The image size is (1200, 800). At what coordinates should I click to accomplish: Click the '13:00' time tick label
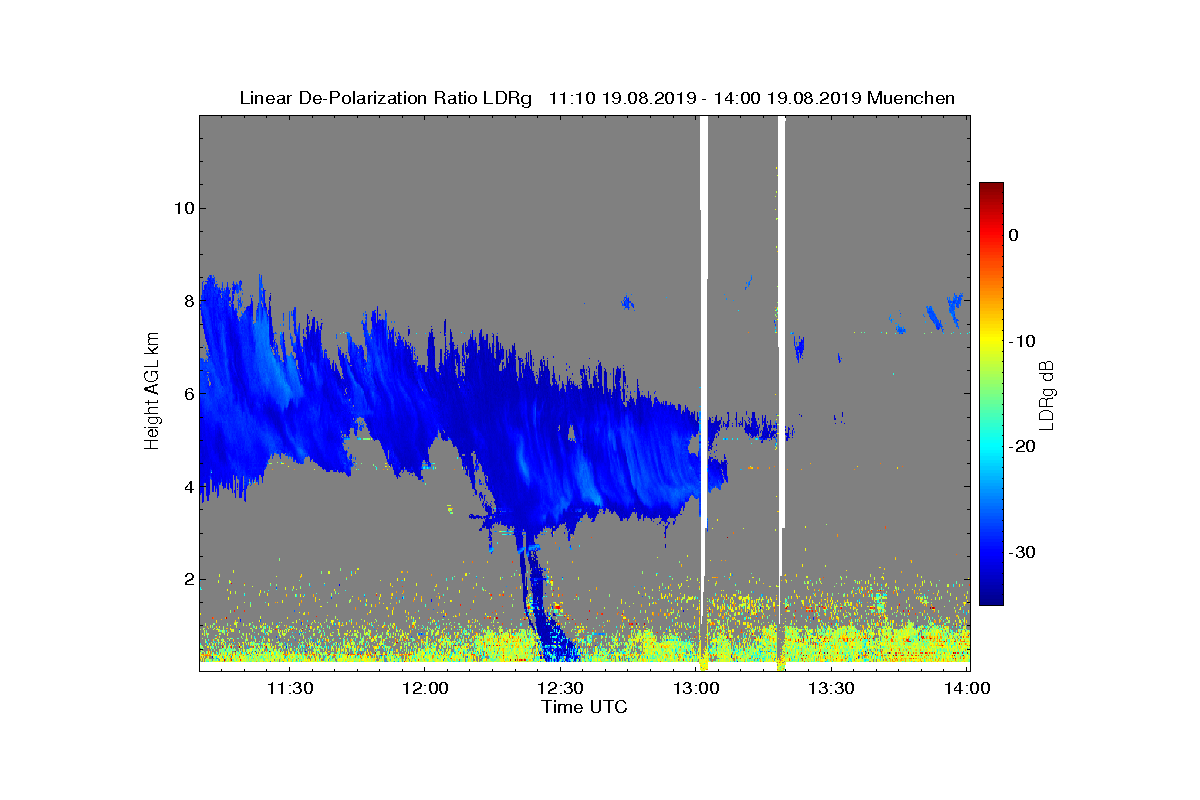point(696,689)
